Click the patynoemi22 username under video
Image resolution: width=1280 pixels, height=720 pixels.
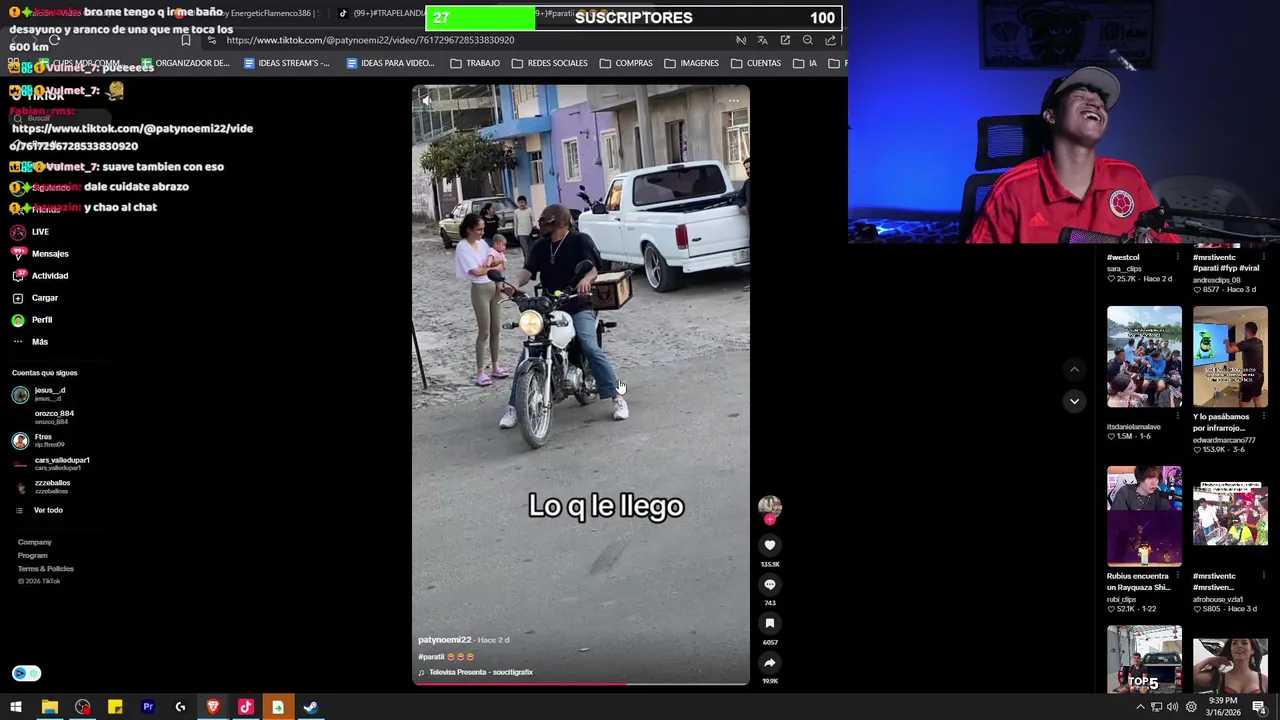coord(444,640)
